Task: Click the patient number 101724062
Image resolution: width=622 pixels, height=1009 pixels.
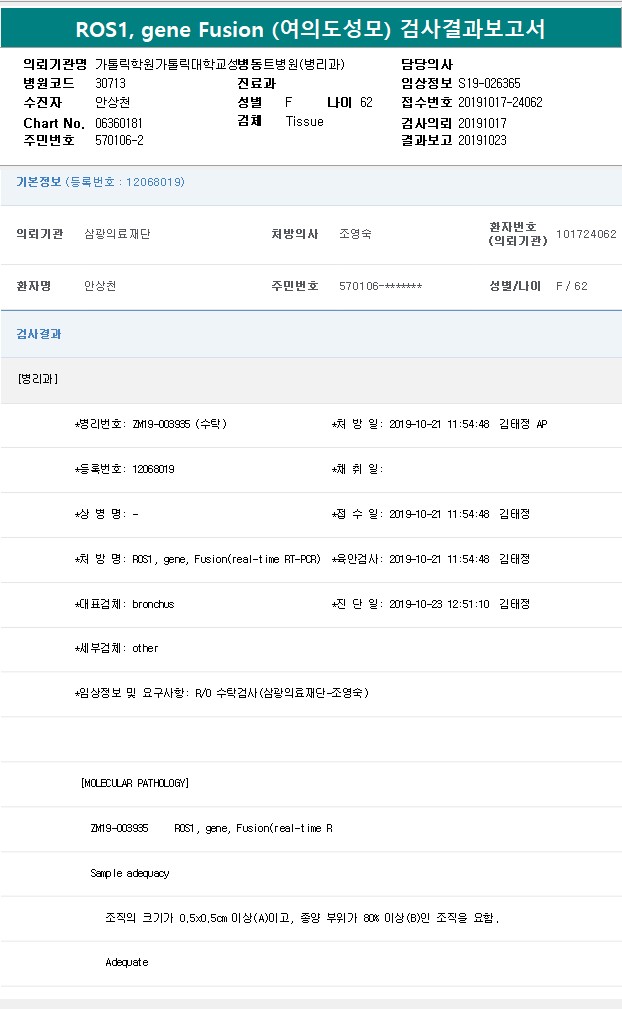Action: pyautogui.click(x=586, y=234)
